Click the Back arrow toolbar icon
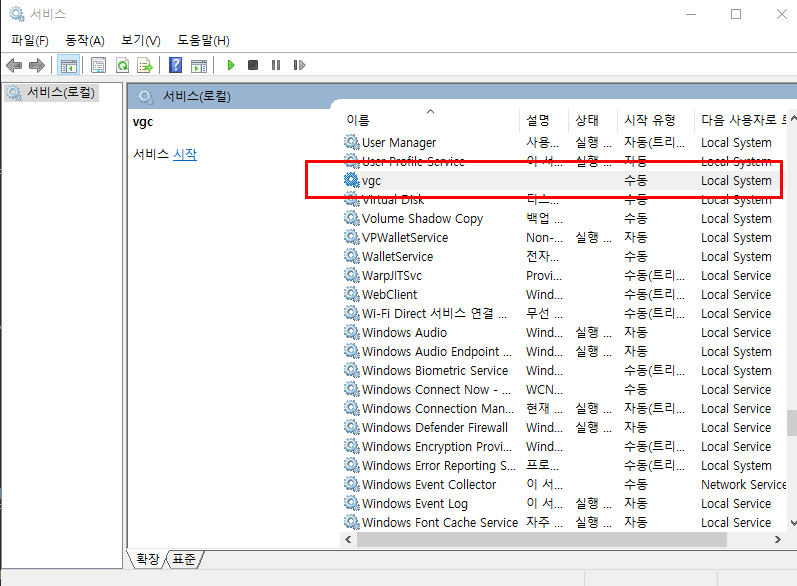Screen dimensions: 797x586 pyautogui.click(x=14, y=65)
